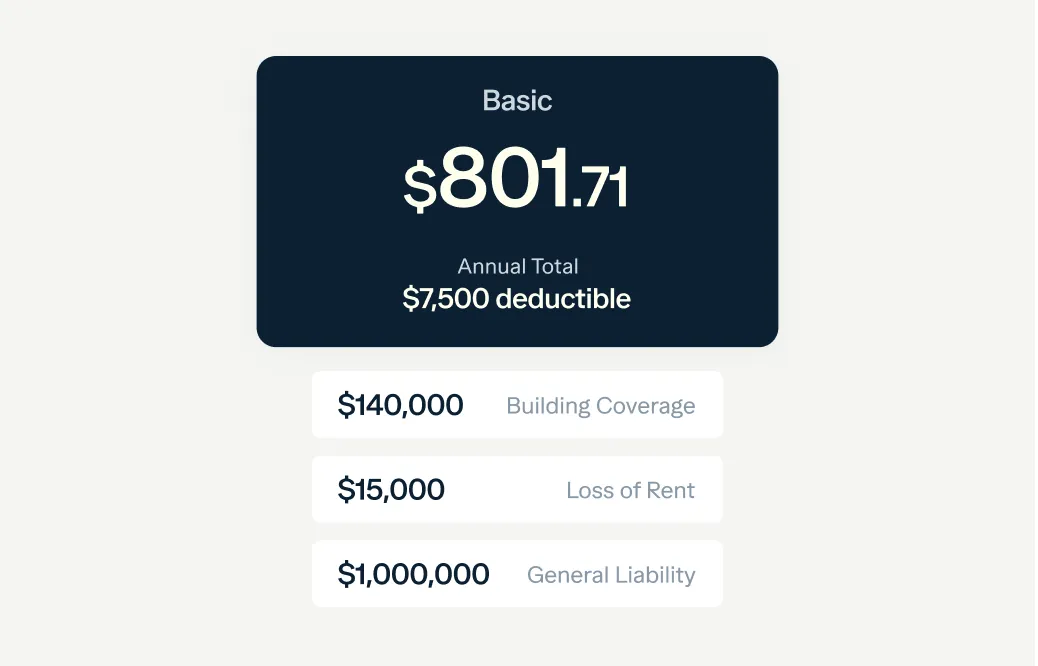1038x666 pixels.
Task: Click the word Total under the price
Action: click(555, 266)
